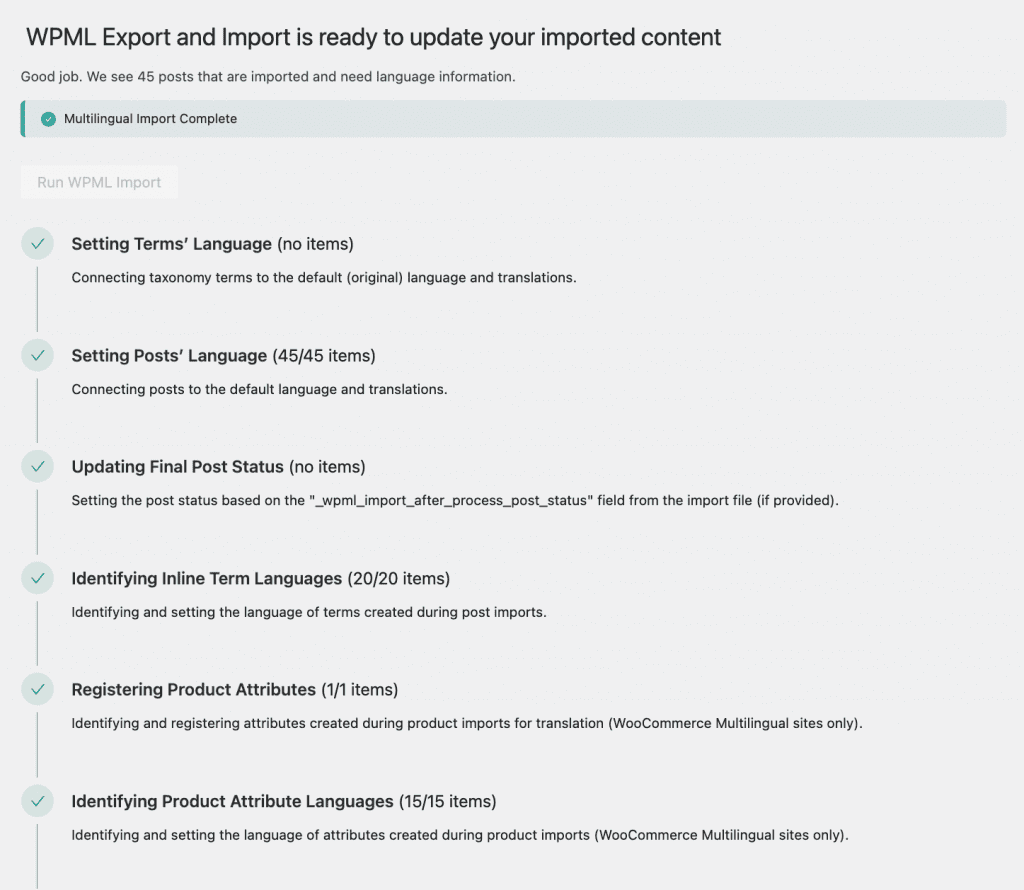Click 'Connecting taxonomy terms to the default' description
This screenshot has width=1024, height=890.
point(324,278)
